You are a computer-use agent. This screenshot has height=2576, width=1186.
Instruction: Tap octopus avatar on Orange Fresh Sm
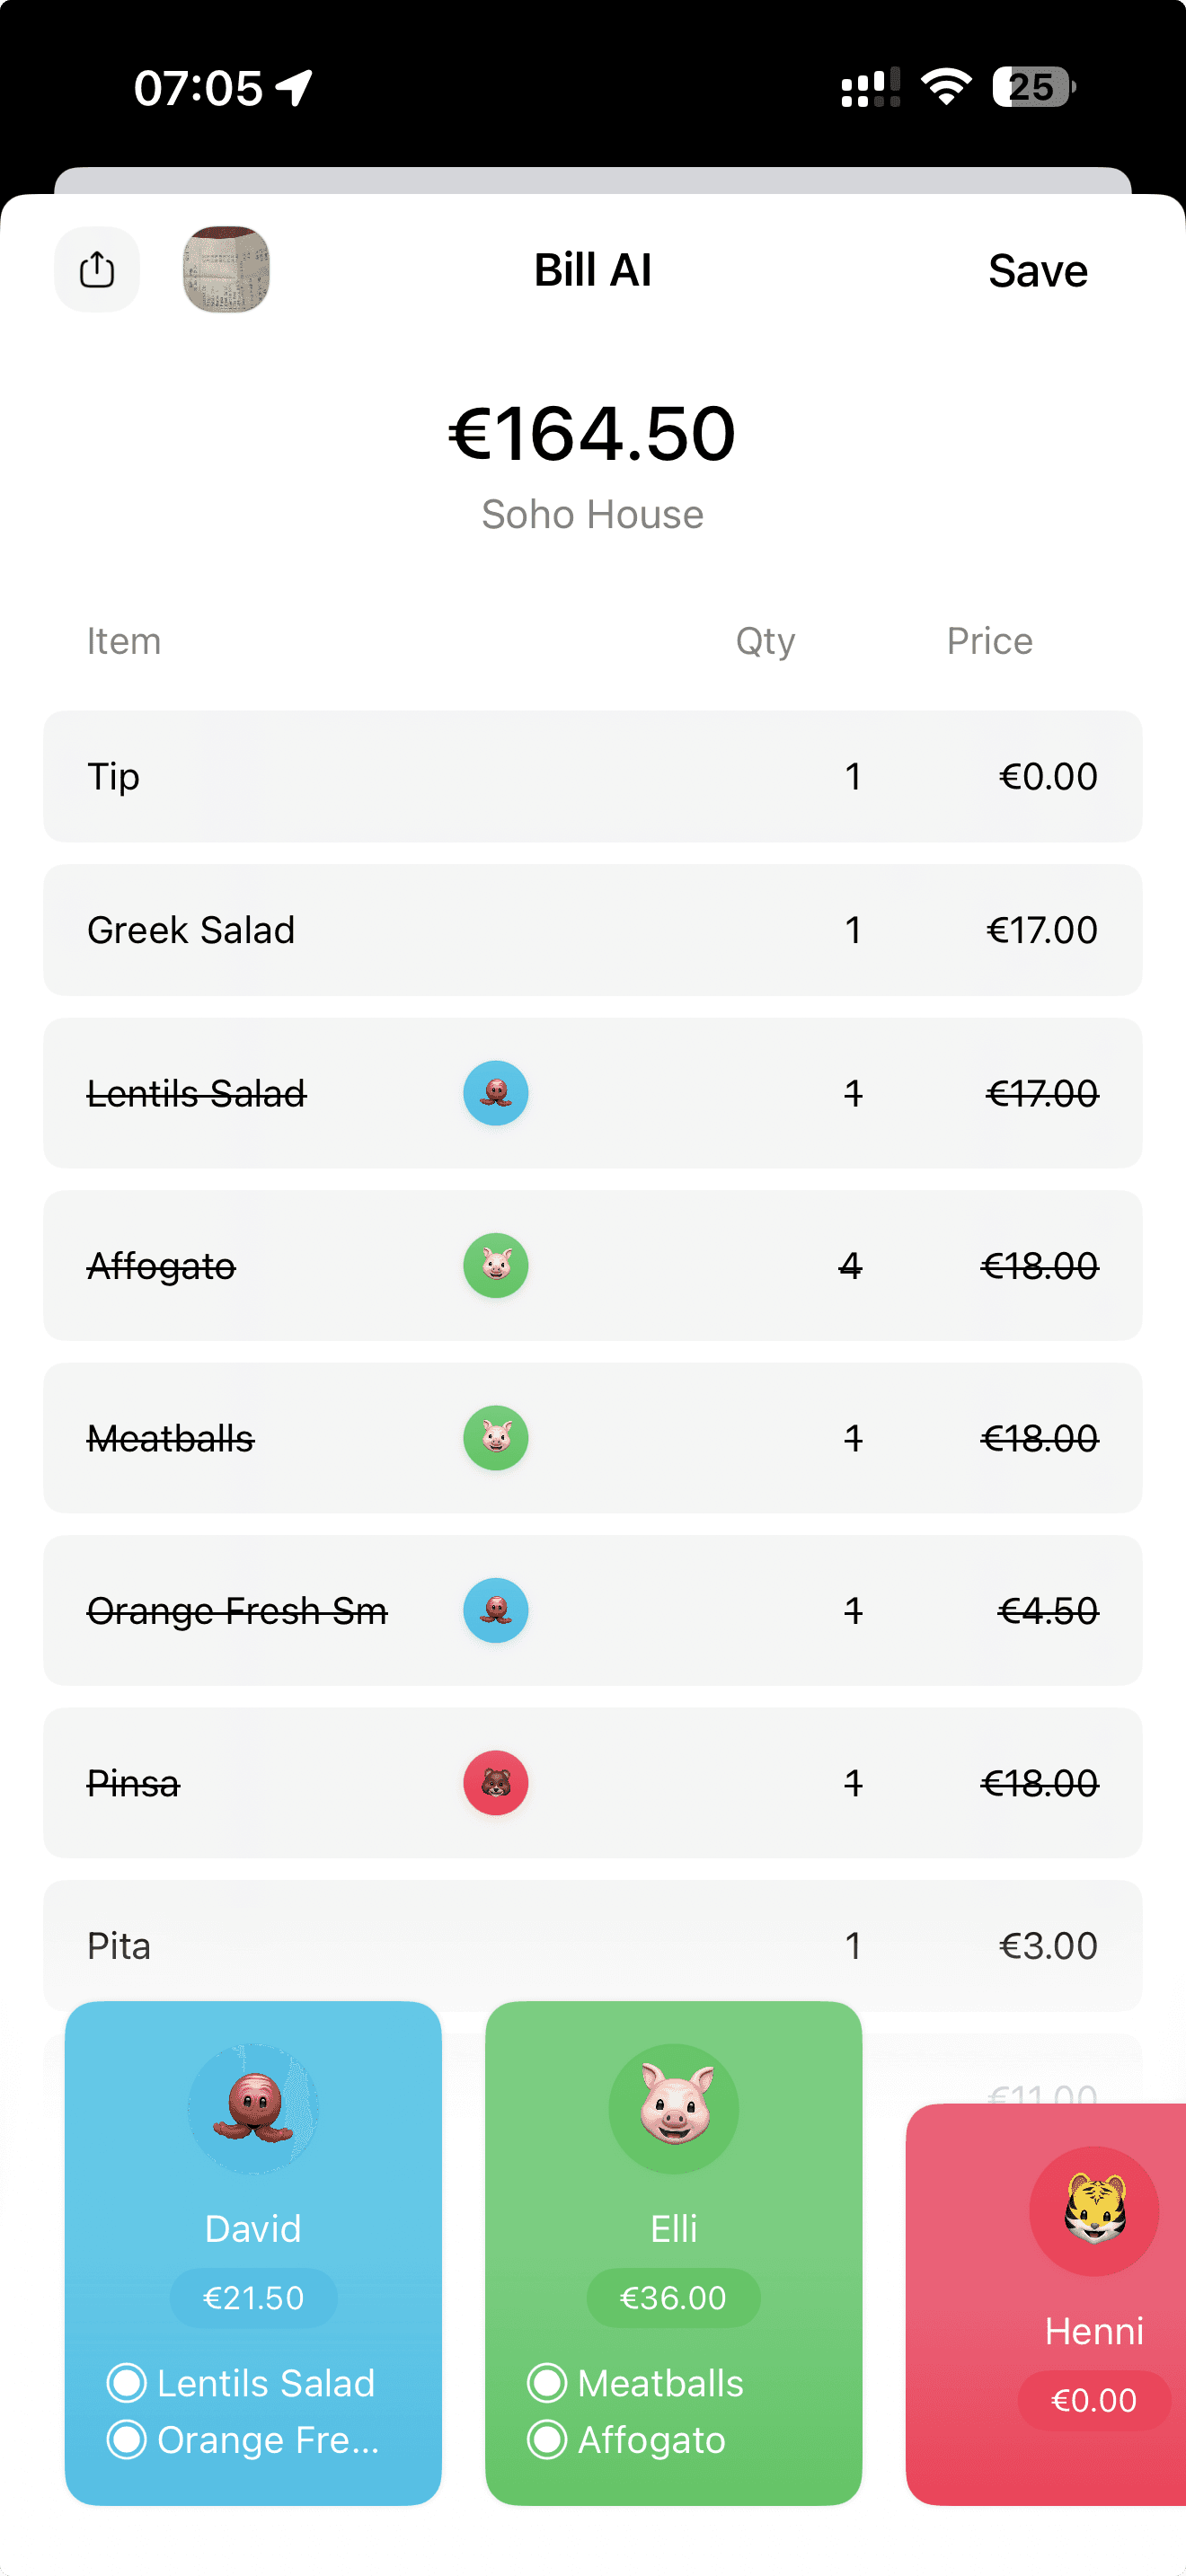496,1611
